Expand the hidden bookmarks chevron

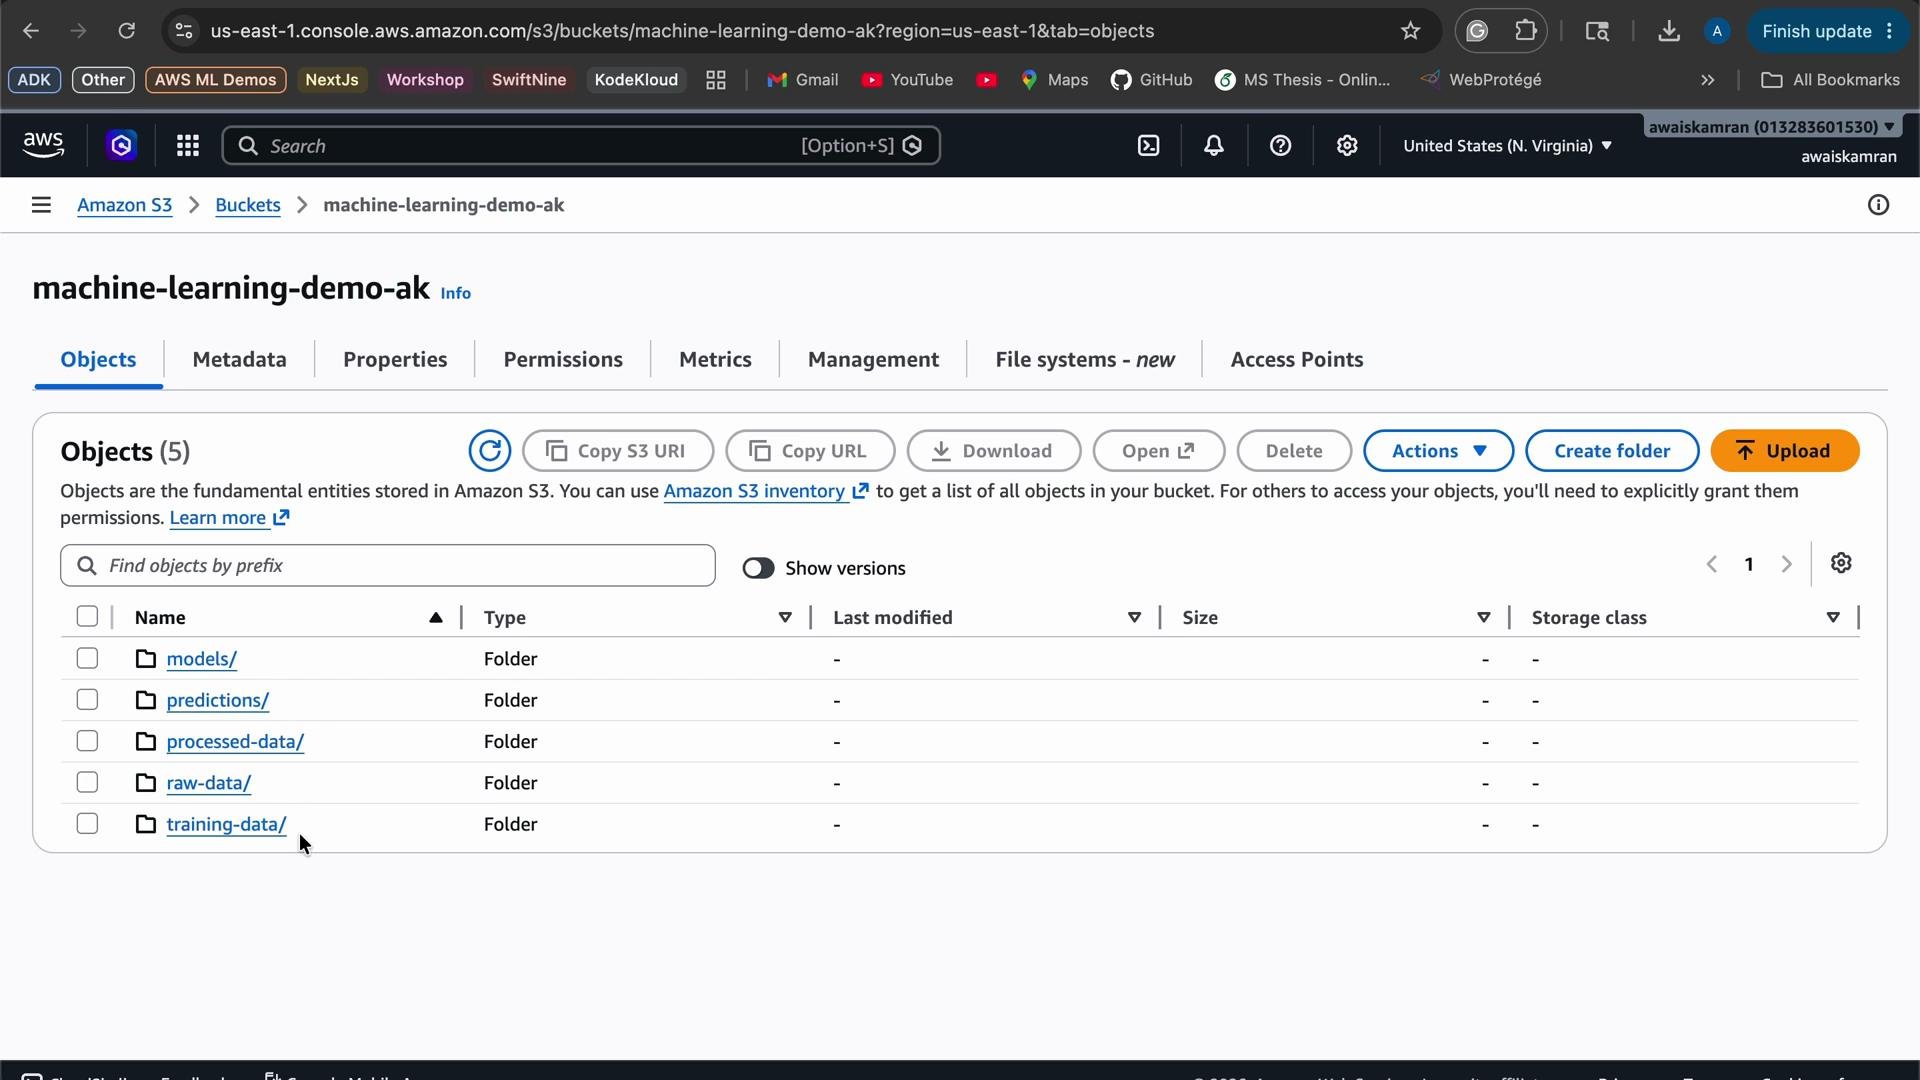tap(1707, 80)
